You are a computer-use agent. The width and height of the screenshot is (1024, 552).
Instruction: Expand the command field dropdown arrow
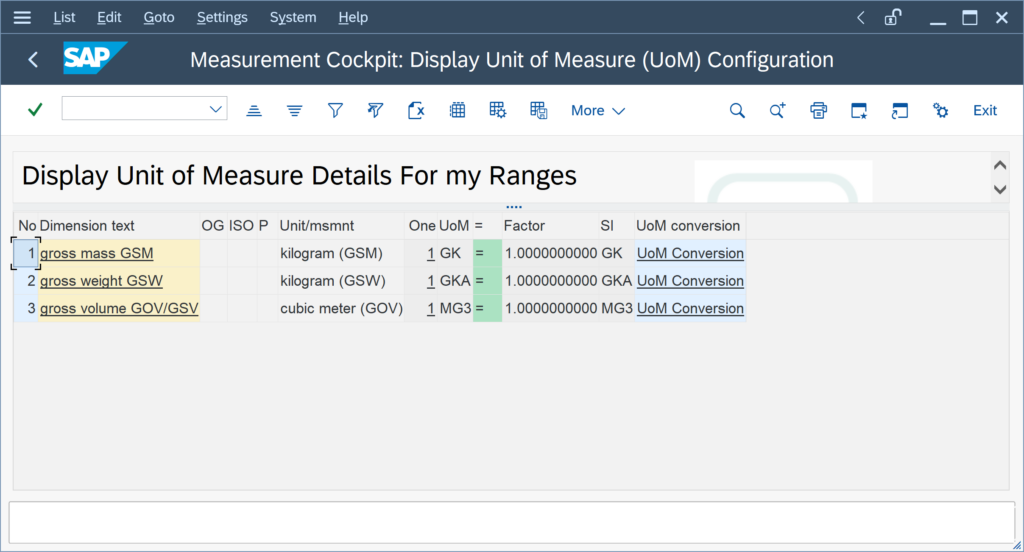[216, 109]
